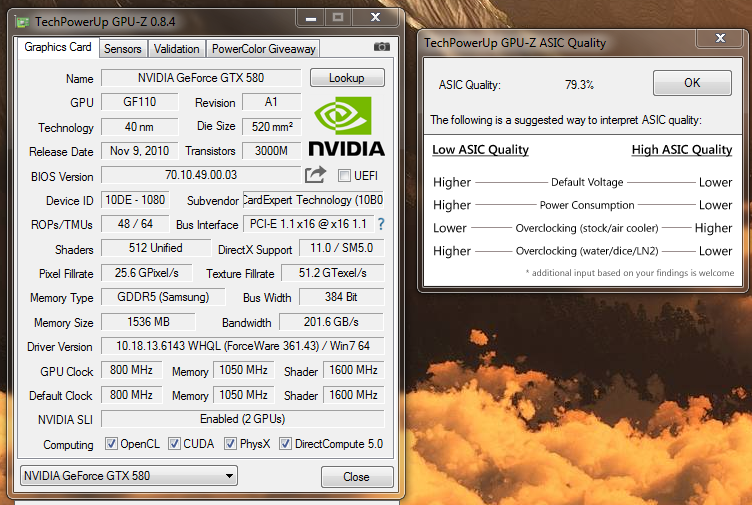Enable the UEFI checkbox

coord(344,176)
